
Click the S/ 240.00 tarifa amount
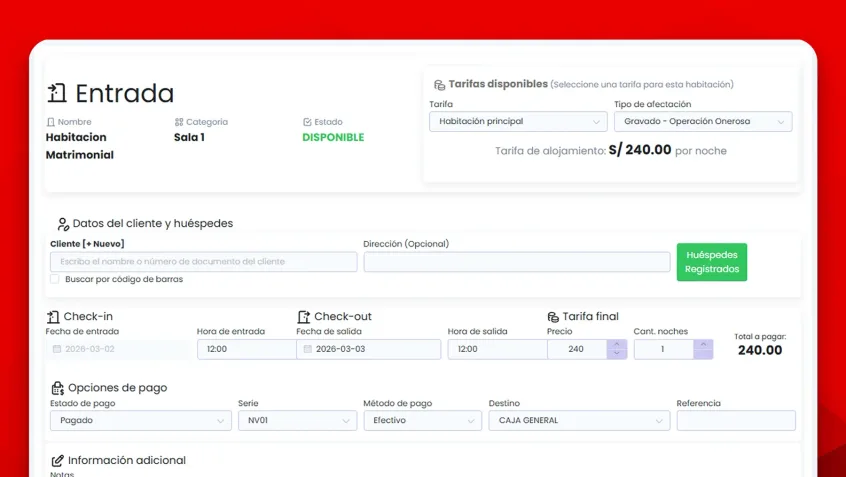click(640, 150)
